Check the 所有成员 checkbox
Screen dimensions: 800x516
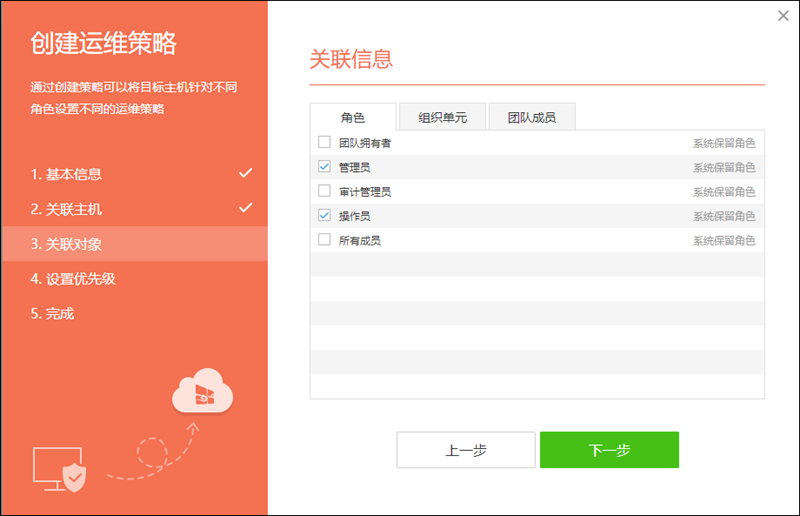tap(324, 240)
